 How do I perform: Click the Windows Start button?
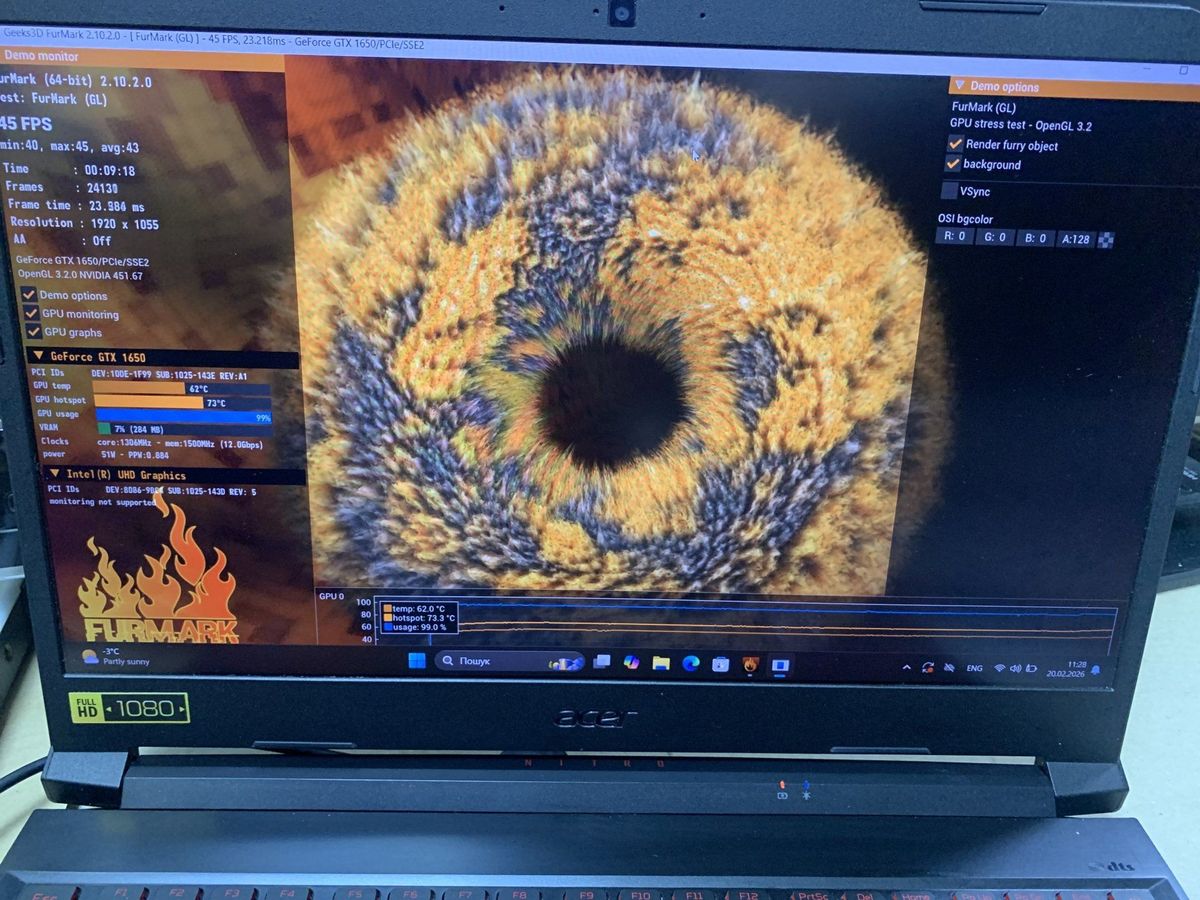(417, 660)
